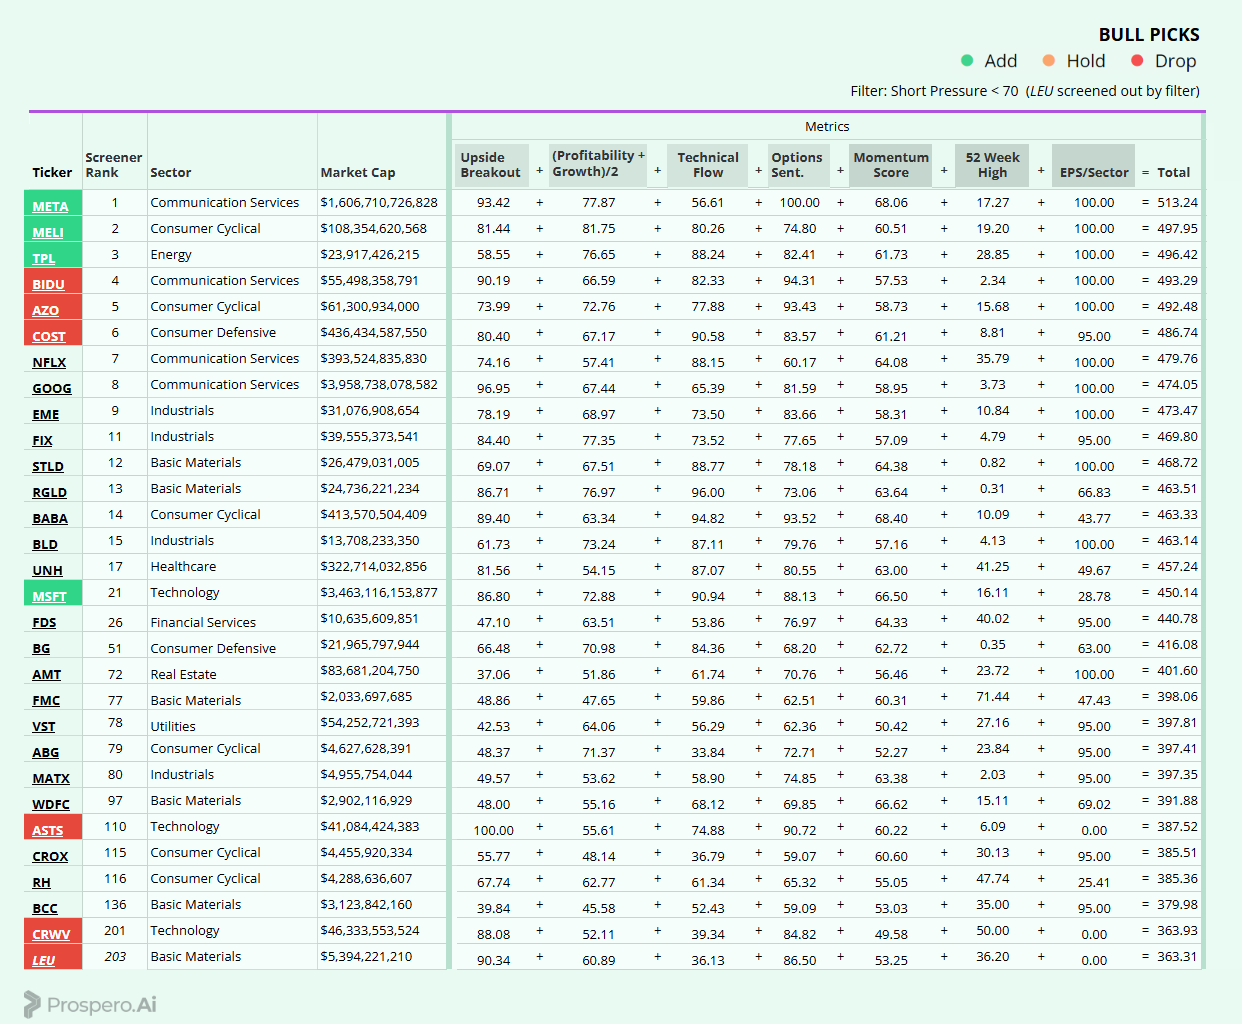Viewport: 1242px width, 1024px height.
Task: Open the NFLX ticker link
Action: [x=49, y=362]
